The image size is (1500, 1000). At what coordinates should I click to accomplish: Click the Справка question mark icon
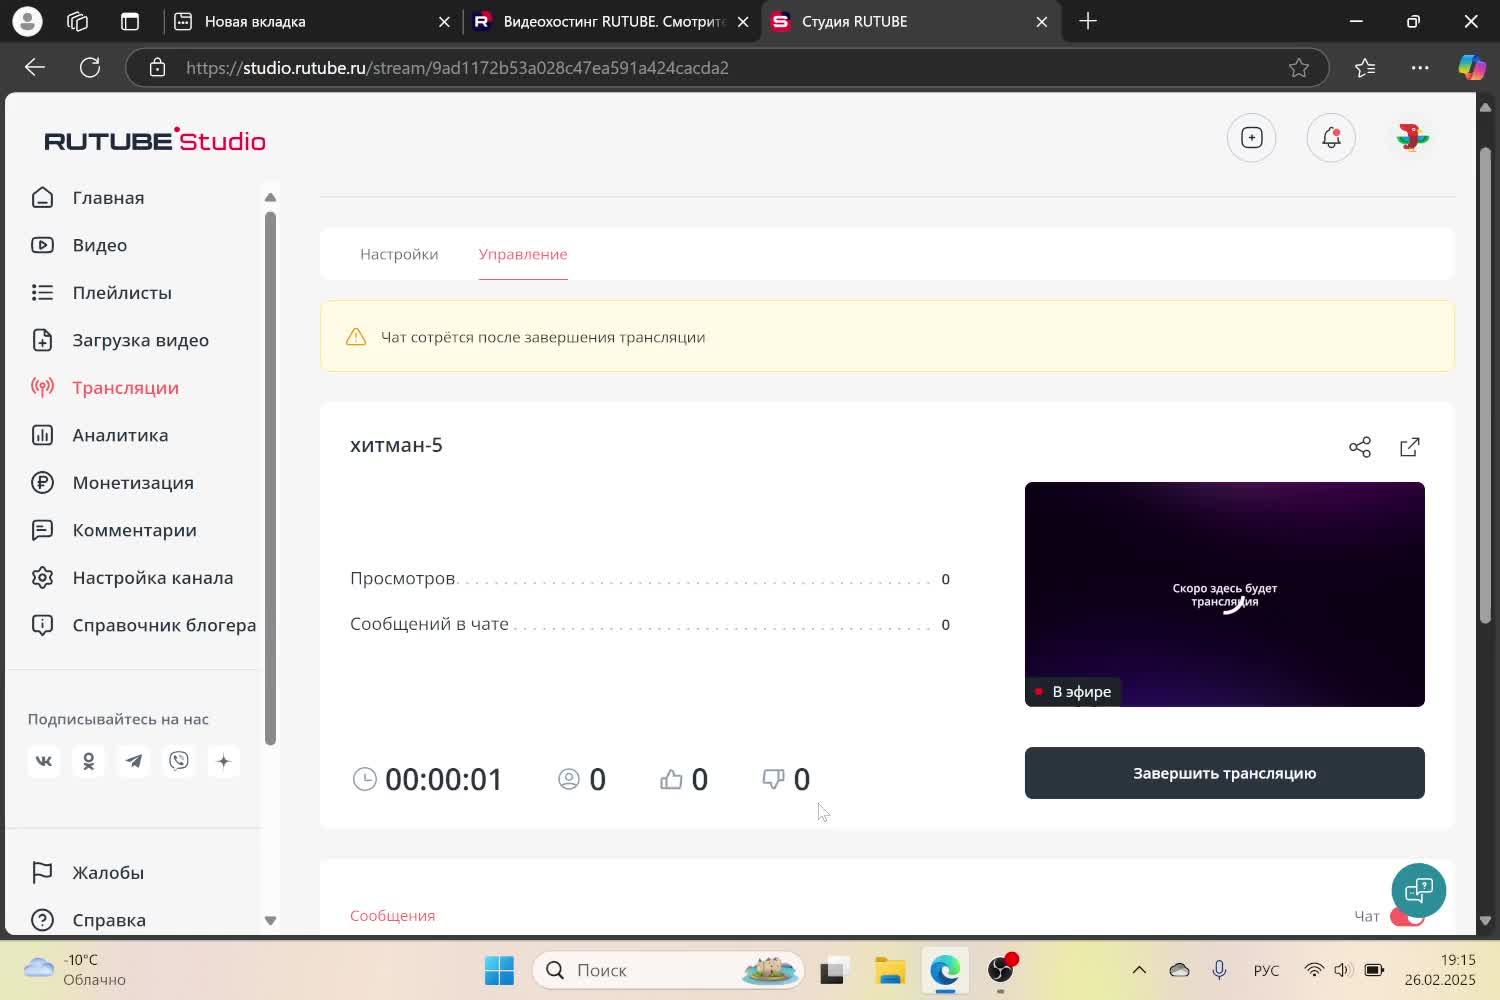(42, 920)
